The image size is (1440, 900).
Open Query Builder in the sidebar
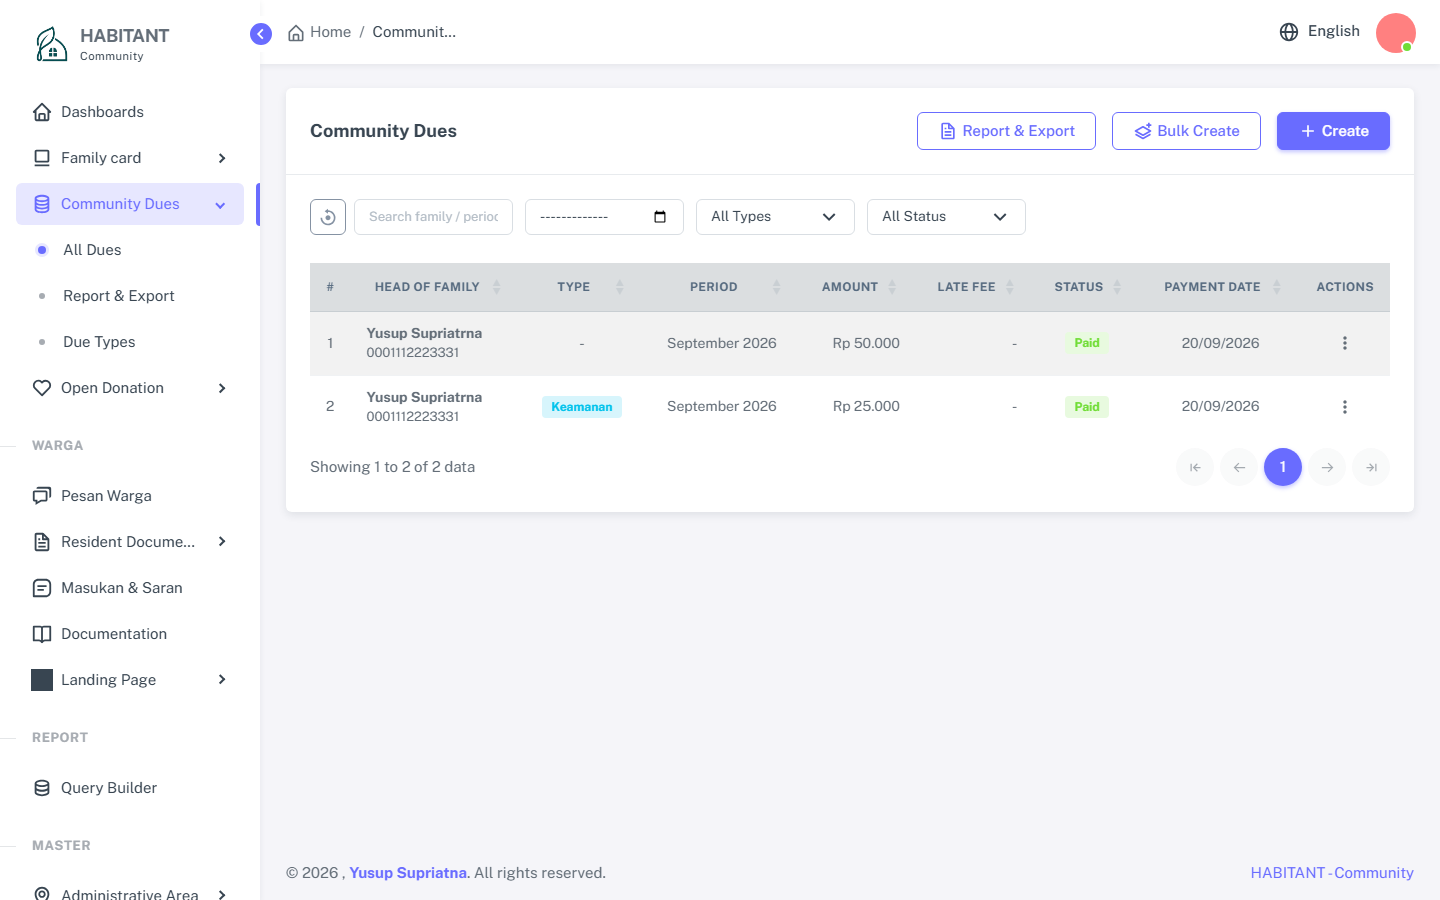130,788
